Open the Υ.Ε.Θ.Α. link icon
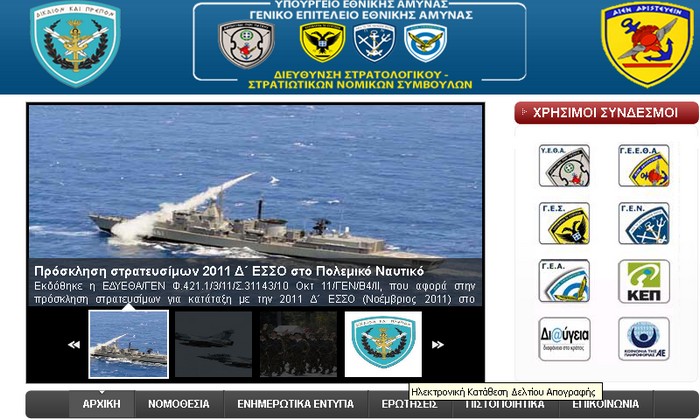 tap(564, 166)
